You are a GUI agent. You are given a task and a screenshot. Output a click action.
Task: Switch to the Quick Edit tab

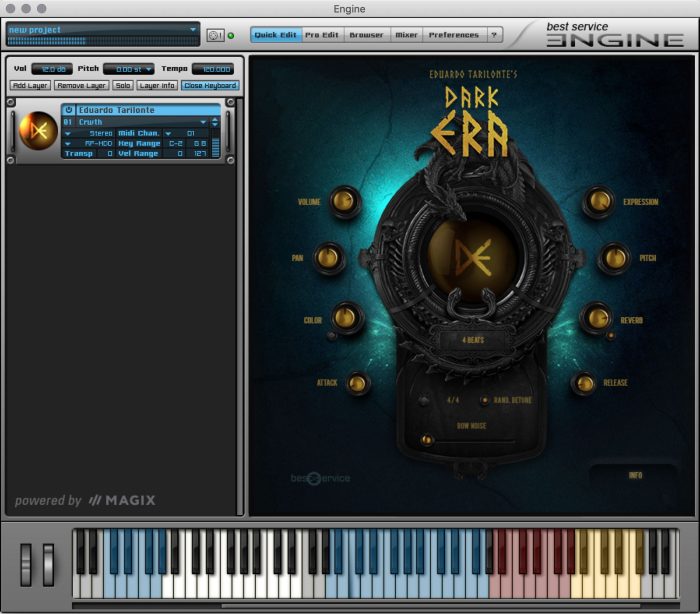pos(276,35)
